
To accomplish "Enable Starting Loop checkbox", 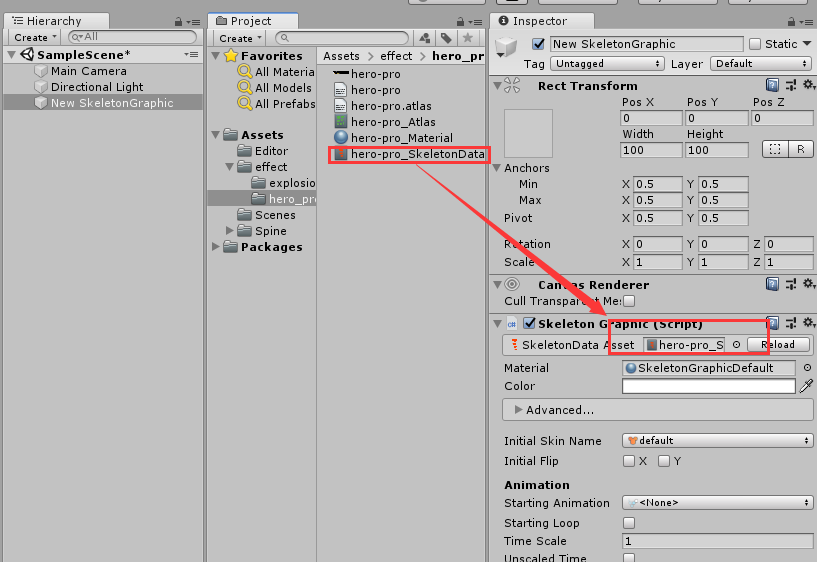I will pyautogui.click(x=629, y=522).
